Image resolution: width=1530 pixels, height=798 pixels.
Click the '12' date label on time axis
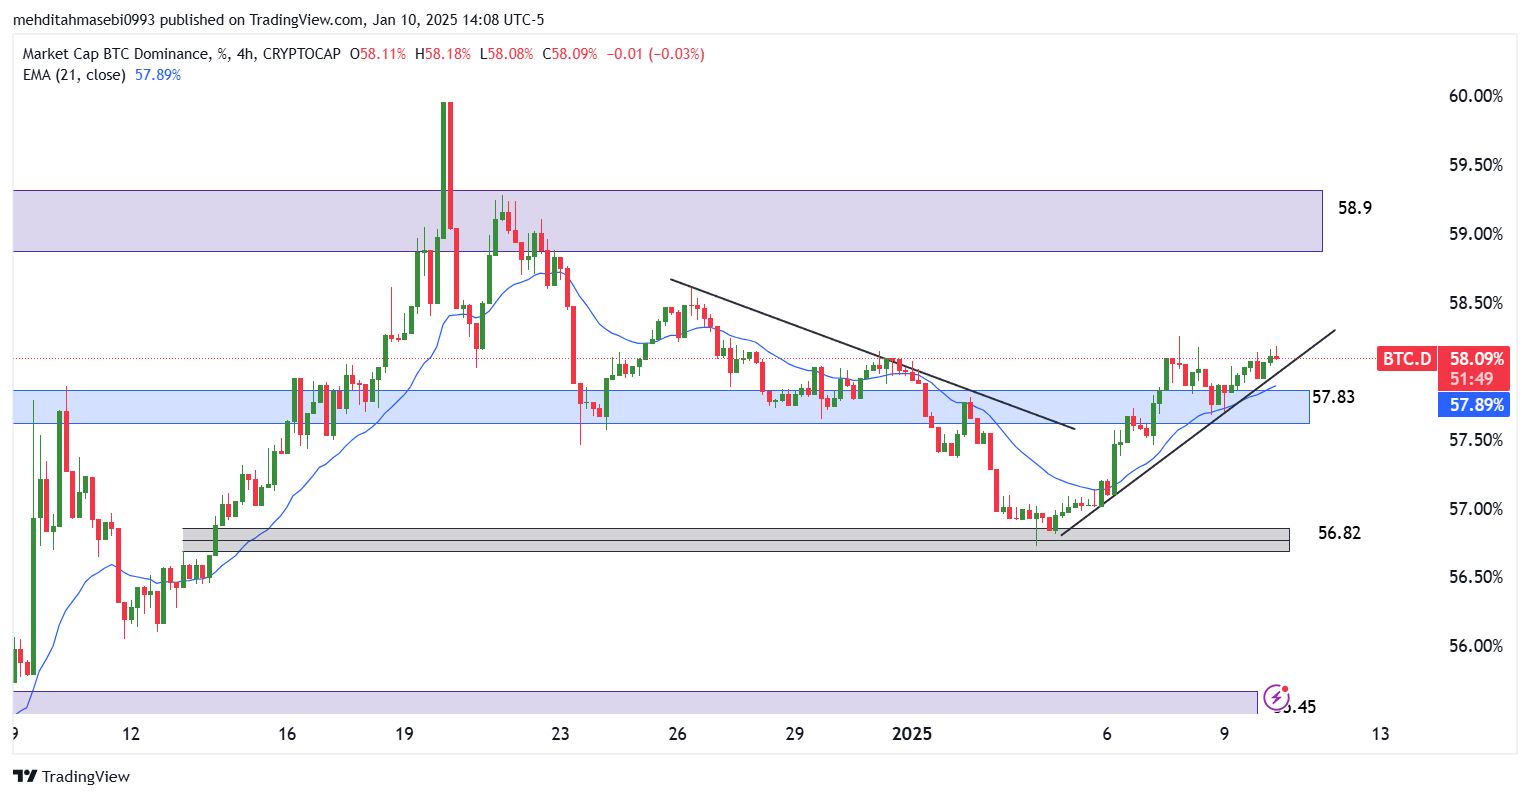131,734
